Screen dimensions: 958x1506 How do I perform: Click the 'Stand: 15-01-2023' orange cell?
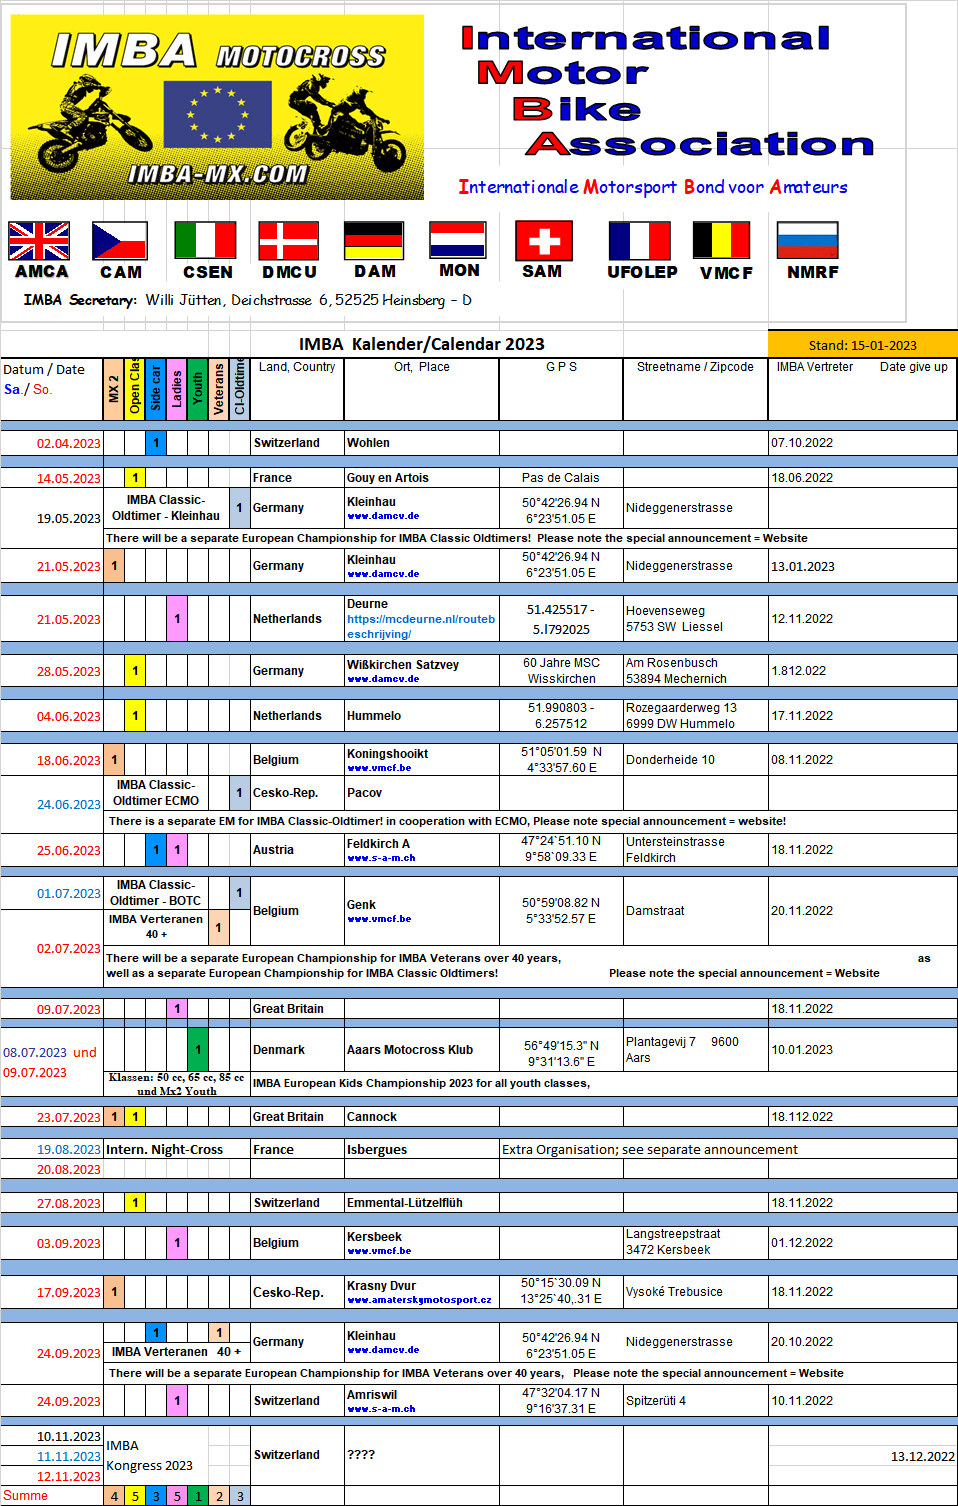862,345
